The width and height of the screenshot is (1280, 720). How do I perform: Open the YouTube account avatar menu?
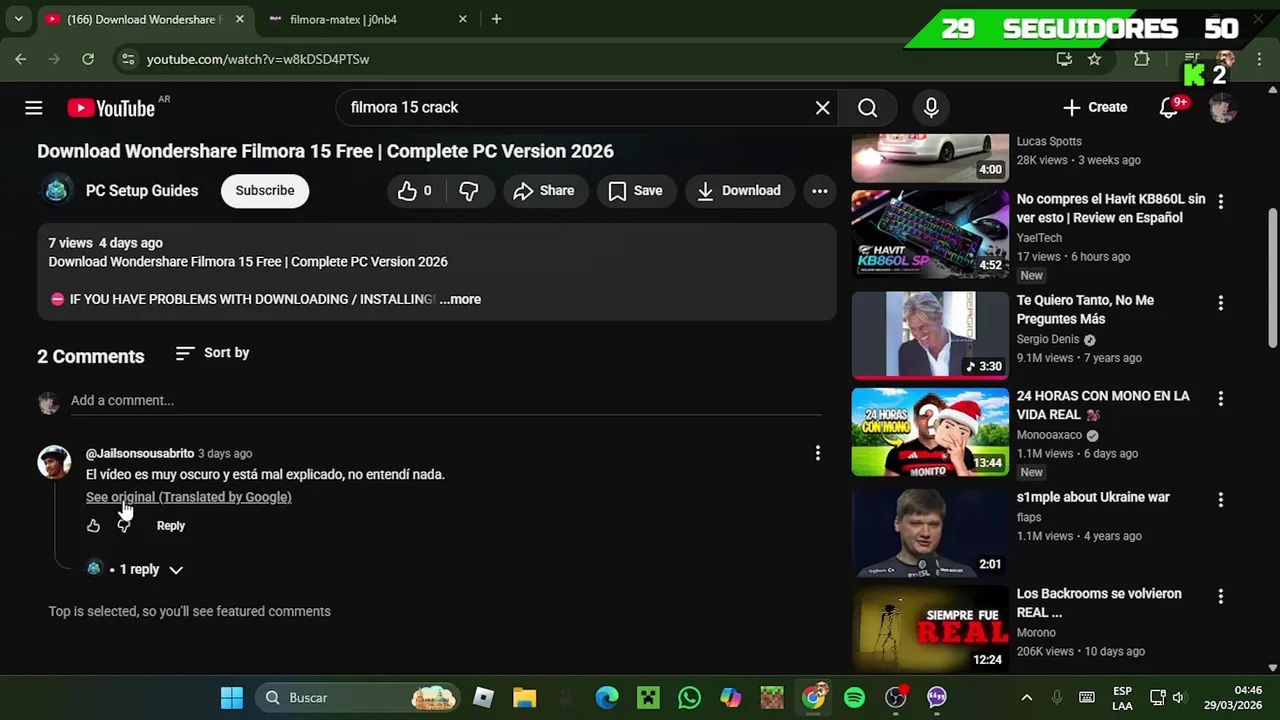point(1222,108)
